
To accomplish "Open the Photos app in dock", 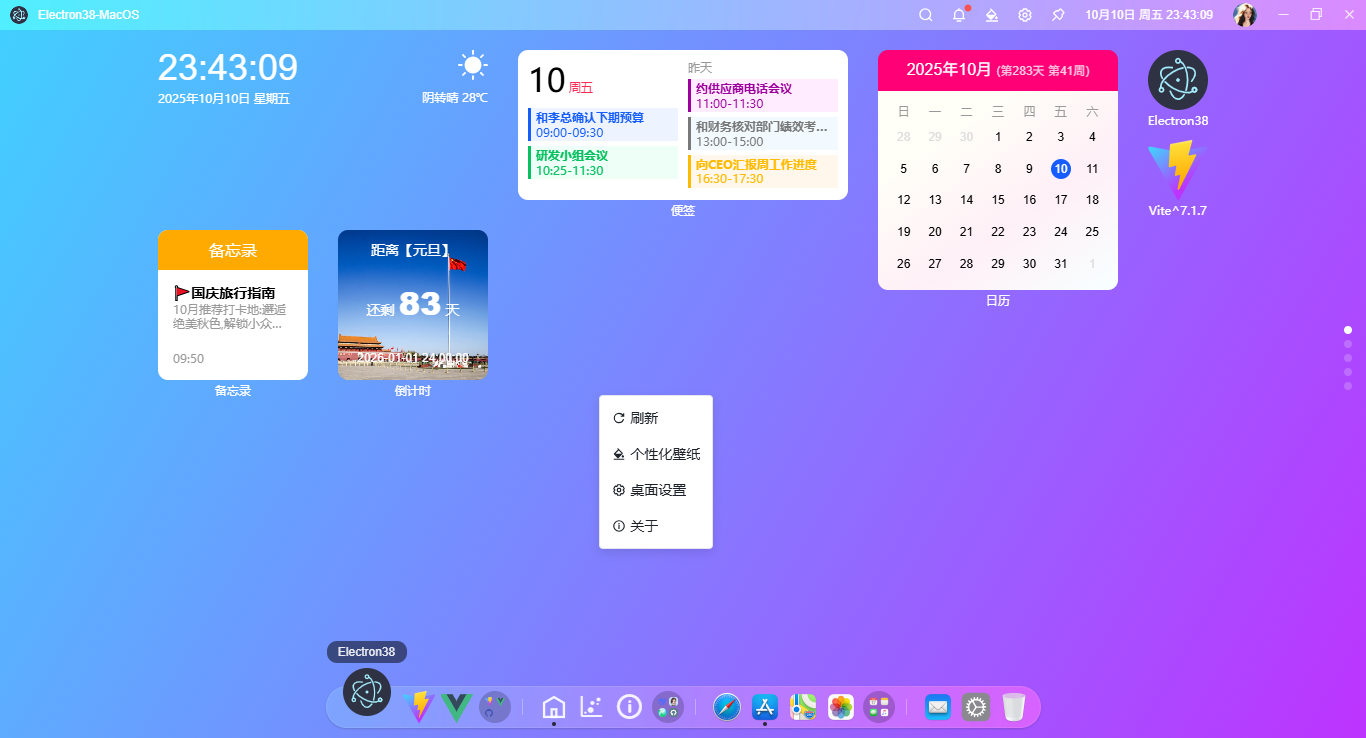I will 841,707.
